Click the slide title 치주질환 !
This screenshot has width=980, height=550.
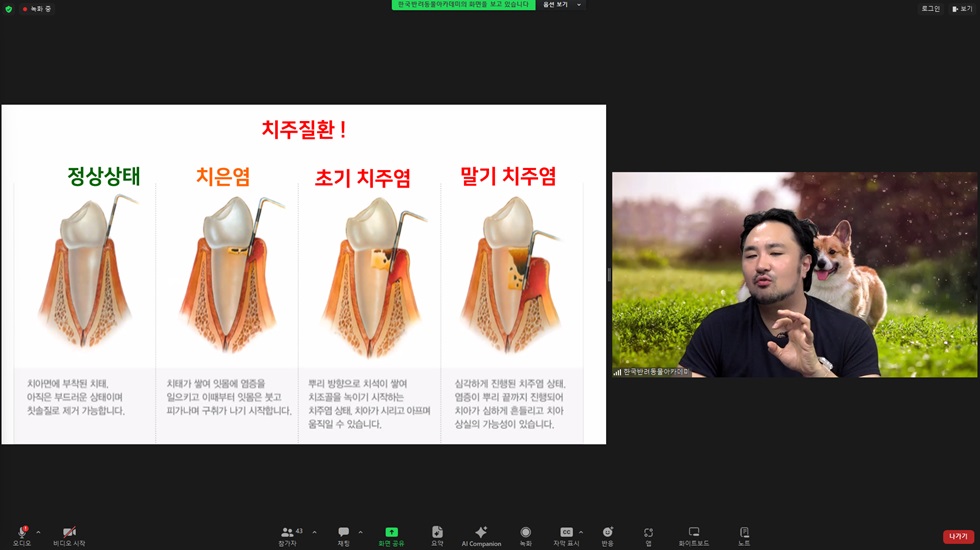pyautogui.click(x=304, y=129)
